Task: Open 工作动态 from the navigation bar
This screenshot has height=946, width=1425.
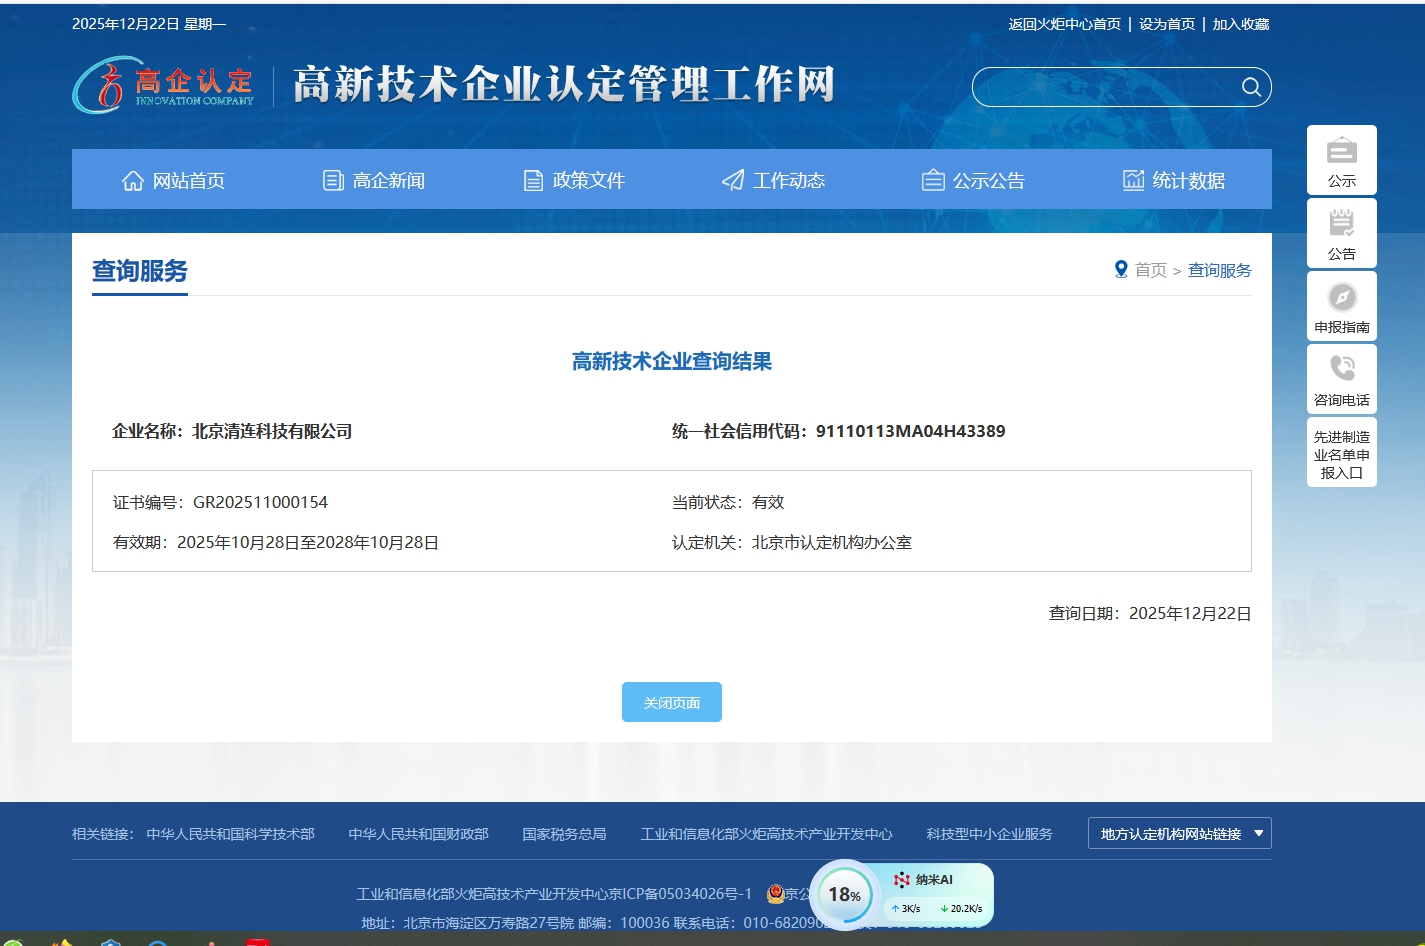Action: [774, 180]
